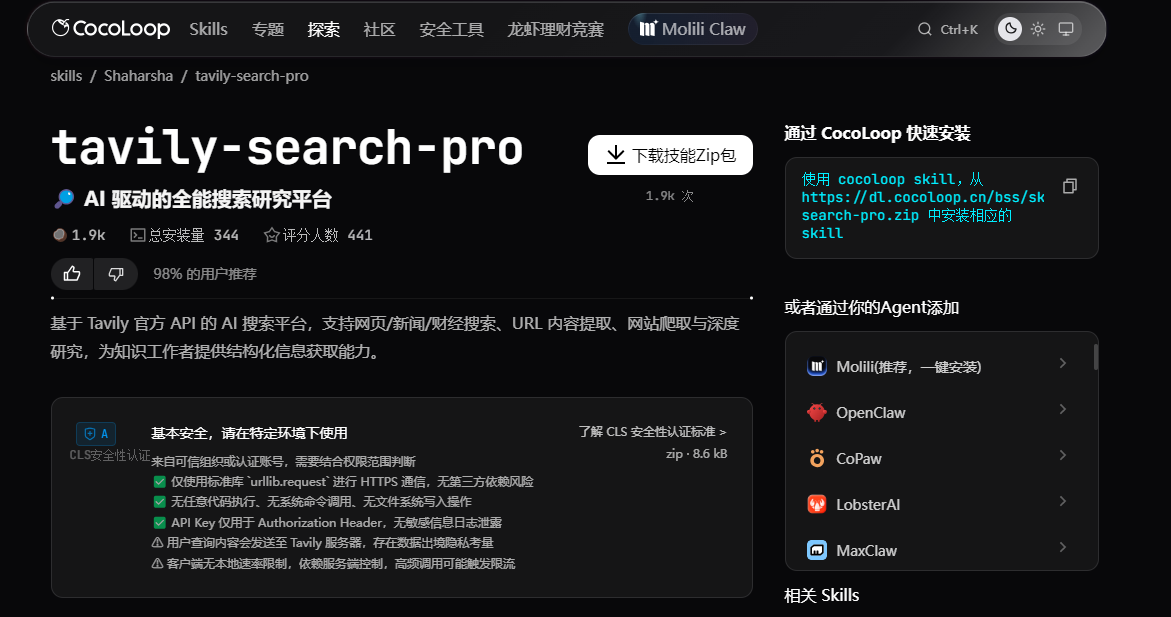This screenshot has height=617, width=1171.
Task: Open the Molili Claw button
Action: (692, 29)
